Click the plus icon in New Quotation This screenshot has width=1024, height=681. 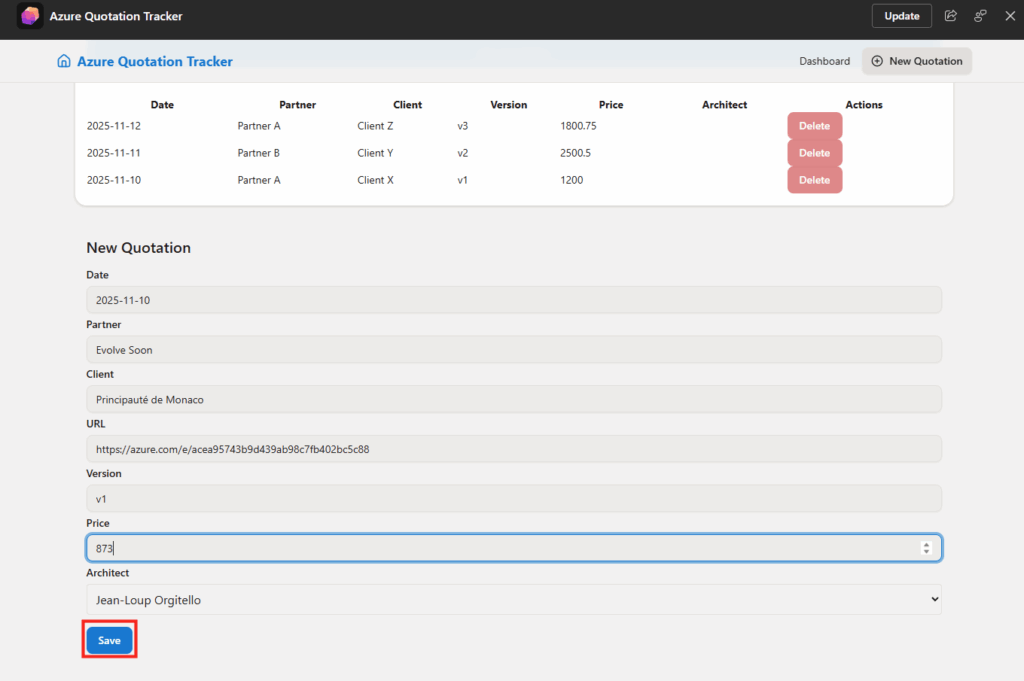coord(877,61)
